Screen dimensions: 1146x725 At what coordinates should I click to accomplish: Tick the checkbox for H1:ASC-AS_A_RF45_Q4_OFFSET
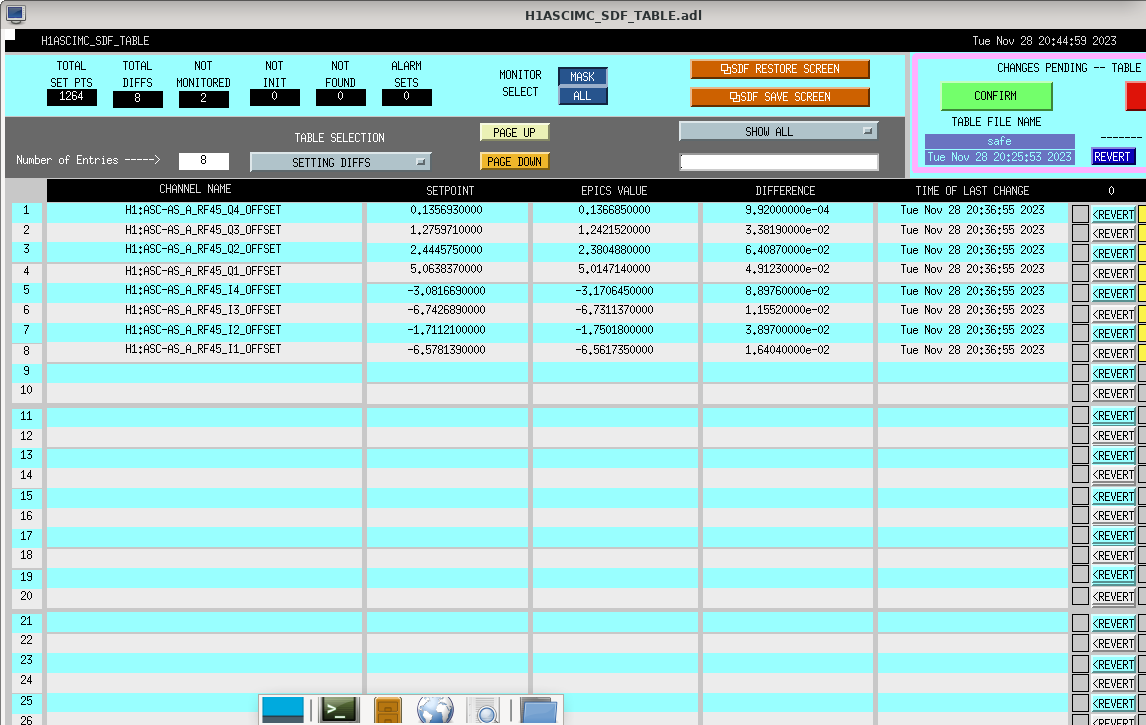click(1080, 214)
